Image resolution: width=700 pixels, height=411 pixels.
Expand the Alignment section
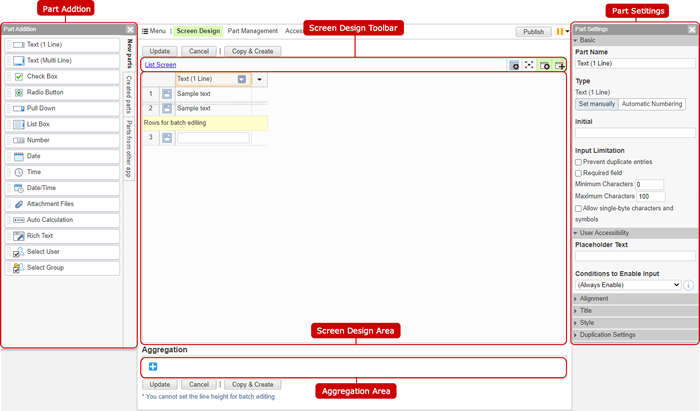[x=634, y=299]
